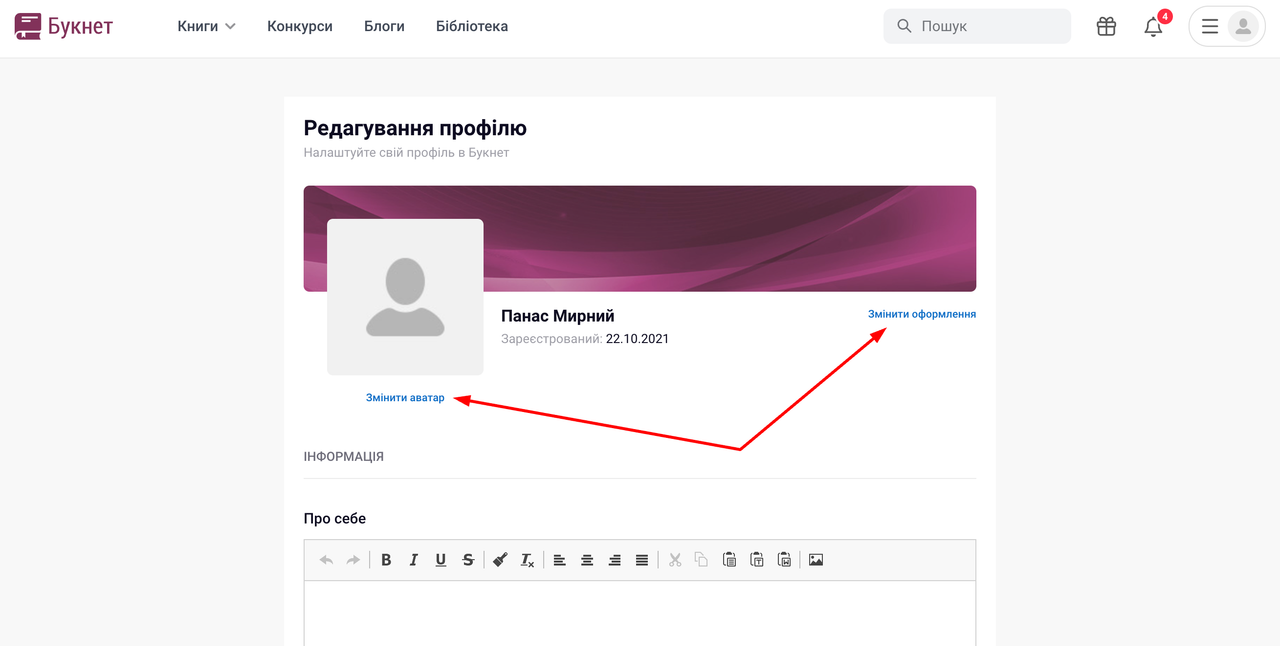
Task: Click the Undo arrow in editor toolbar
Action: (x=326, y=560)
